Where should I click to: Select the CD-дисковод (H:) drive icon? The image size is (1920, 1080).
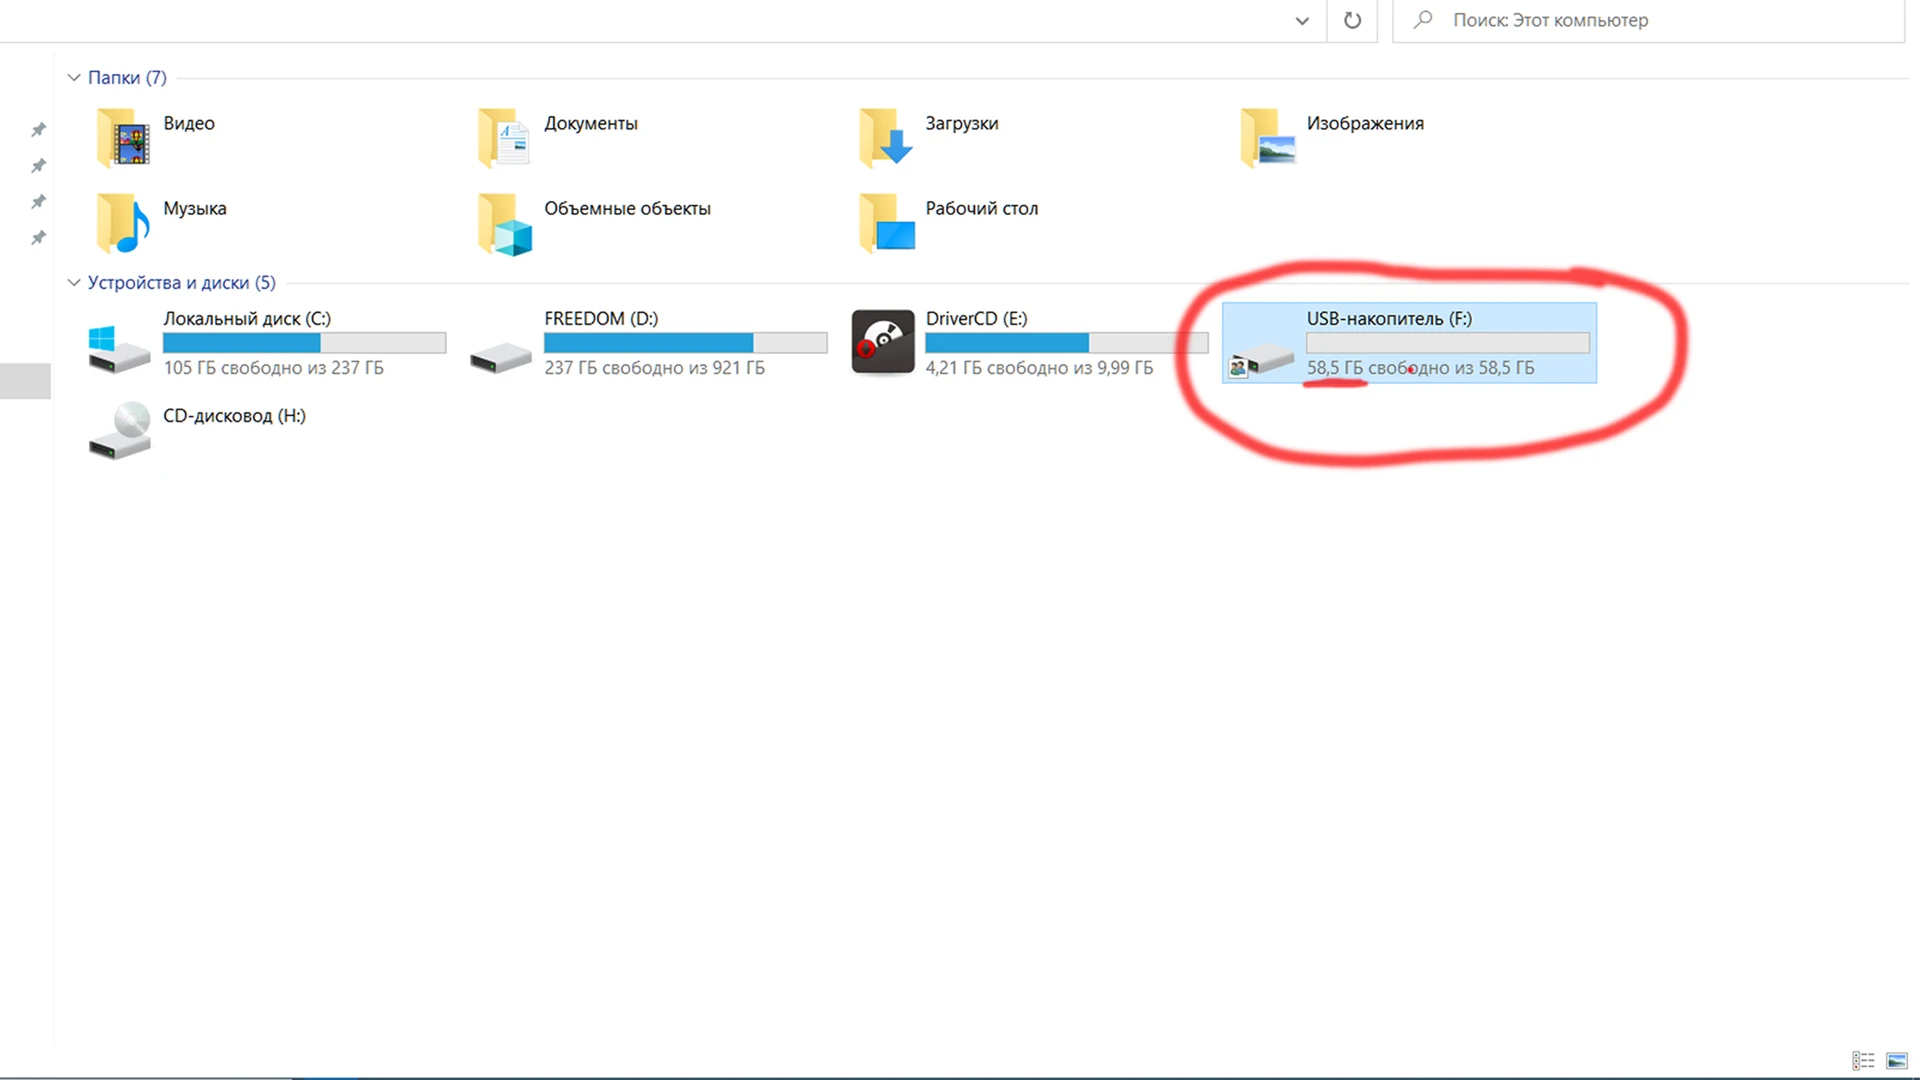(119, 432)
